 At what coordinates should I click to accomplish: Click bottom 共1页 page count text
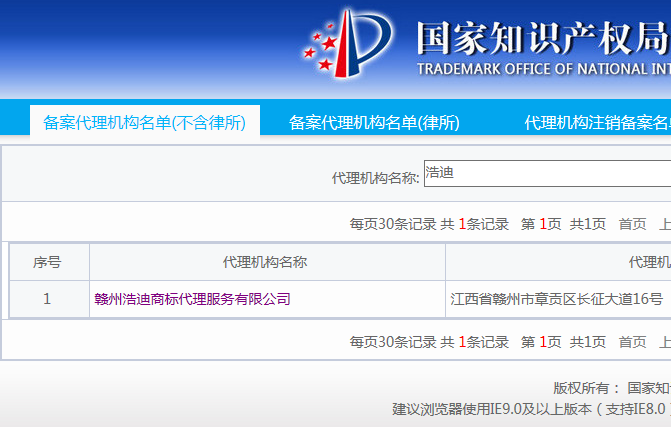[x=588, y=342]
